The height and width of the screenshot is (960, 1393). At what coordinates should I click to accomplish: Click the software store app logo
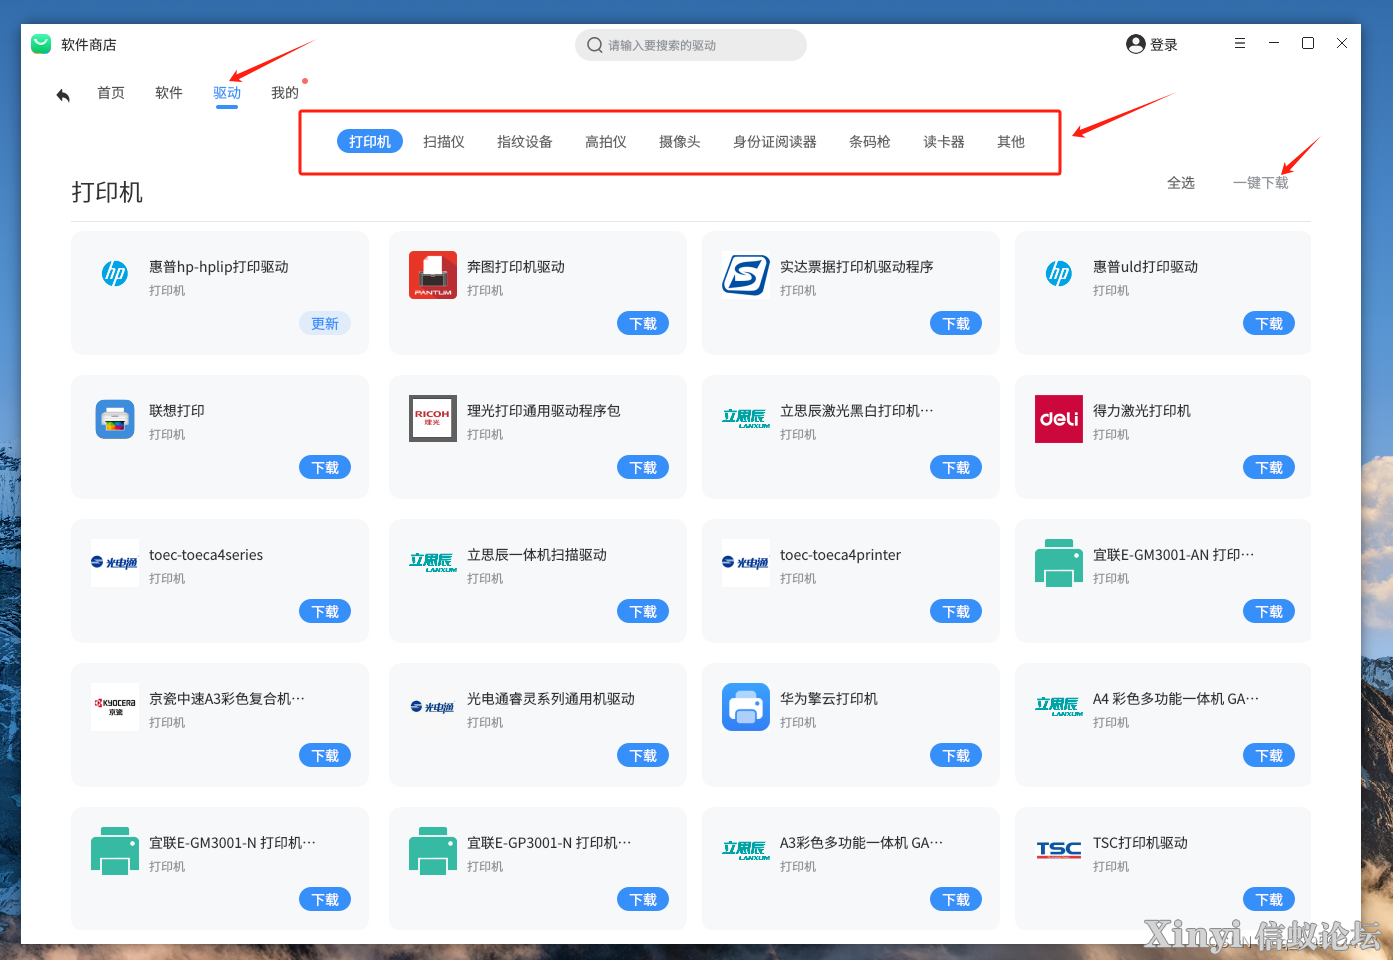click(x=41, y=44)
